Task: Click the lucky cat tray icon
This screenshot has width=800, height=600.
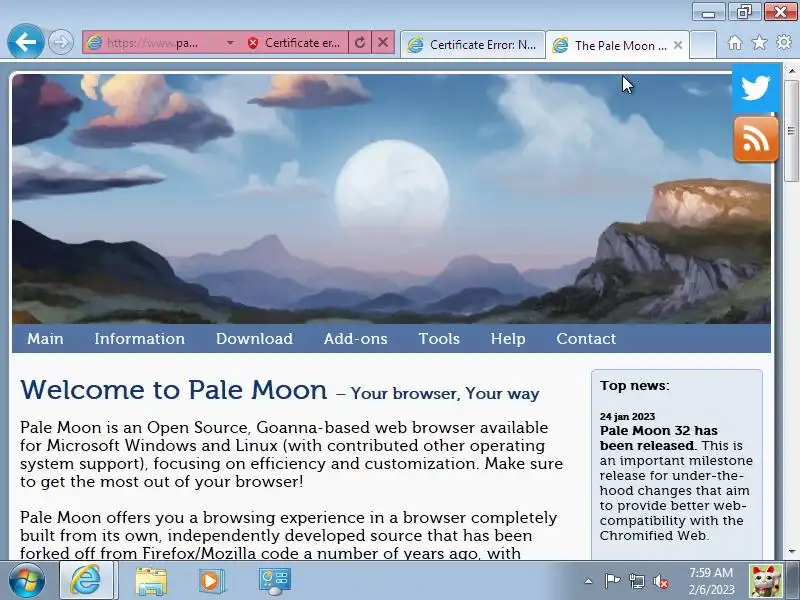Action: [x=765, y=580]
